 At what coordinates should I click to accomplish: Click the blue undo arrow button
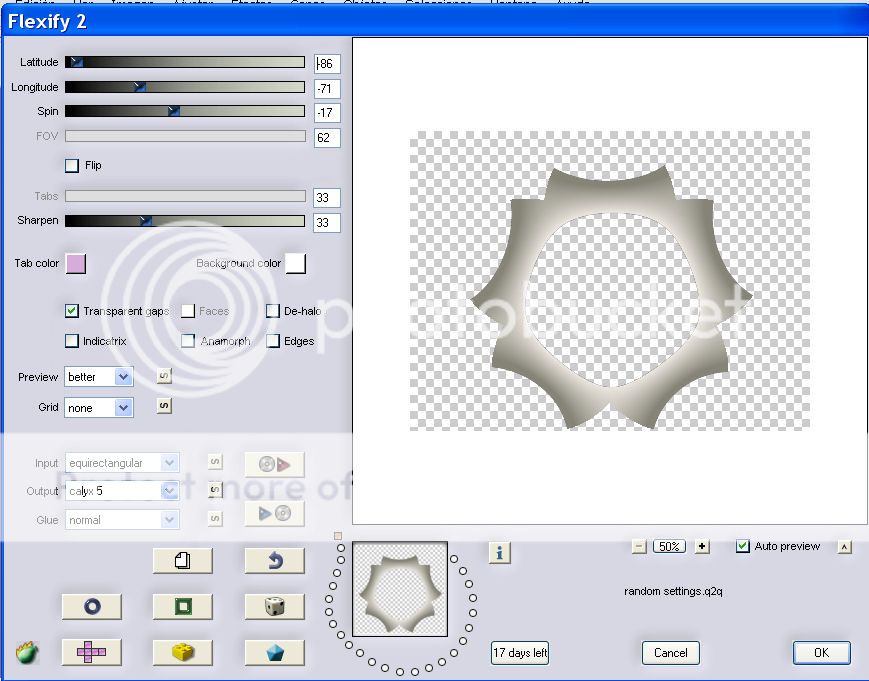click(274, 561)
